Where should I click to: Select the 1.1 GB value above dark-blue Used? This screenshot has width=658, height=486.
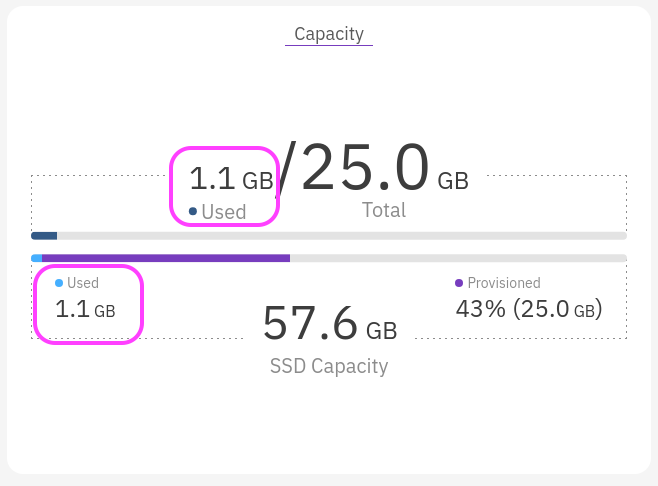(231, 179)
